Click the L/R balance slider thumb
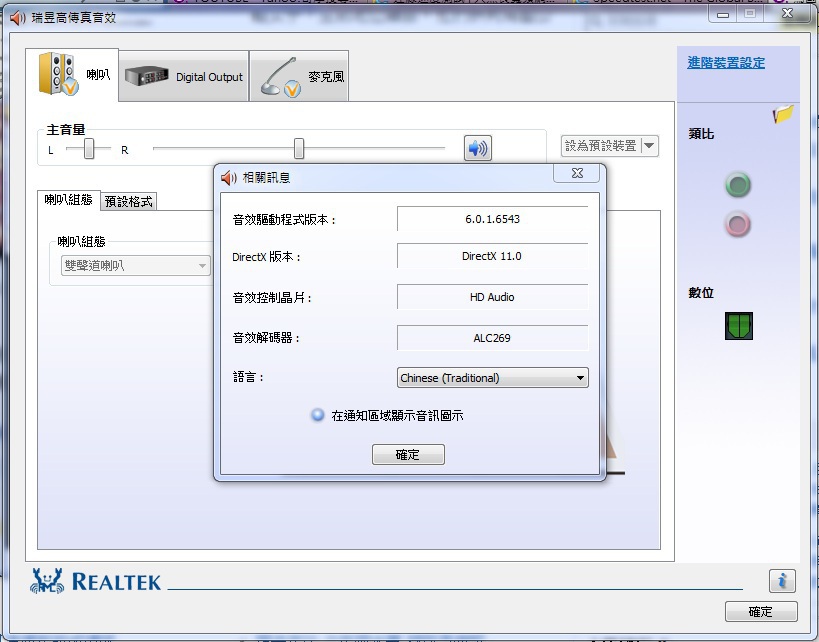 pos(89,149)
